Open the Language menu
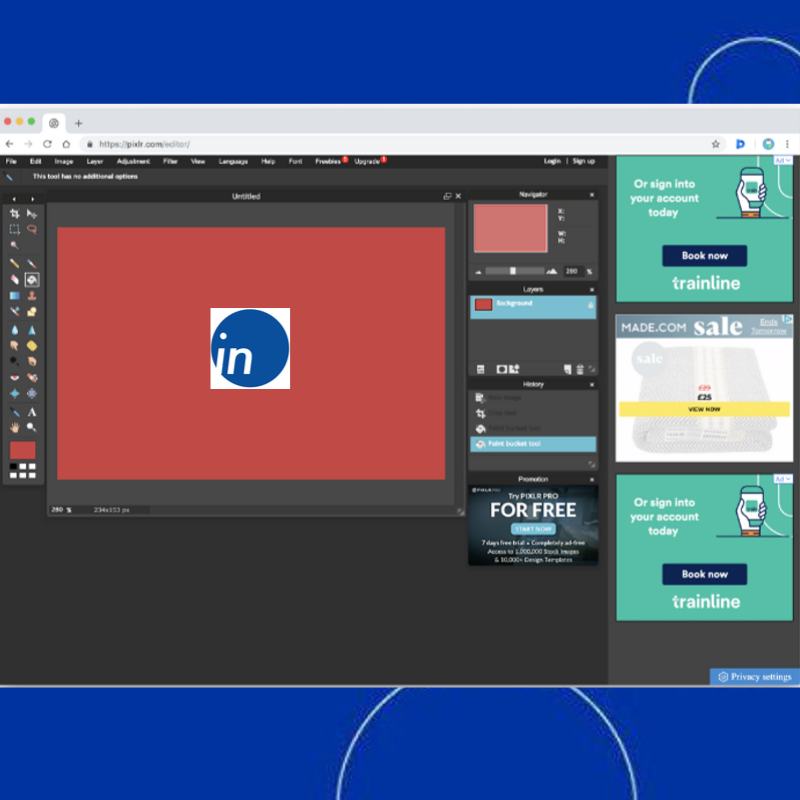 click(x=233, y=161)
